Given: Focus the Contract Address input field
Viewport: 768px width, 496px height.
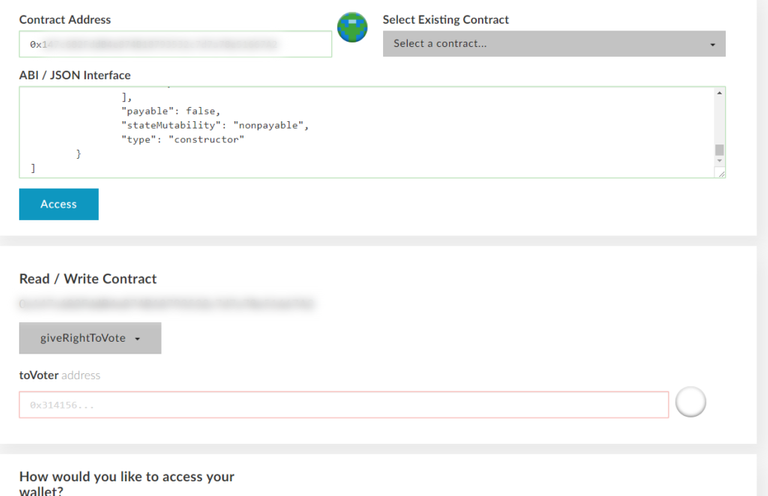Looking at the screenshot, I should (175, 45).
